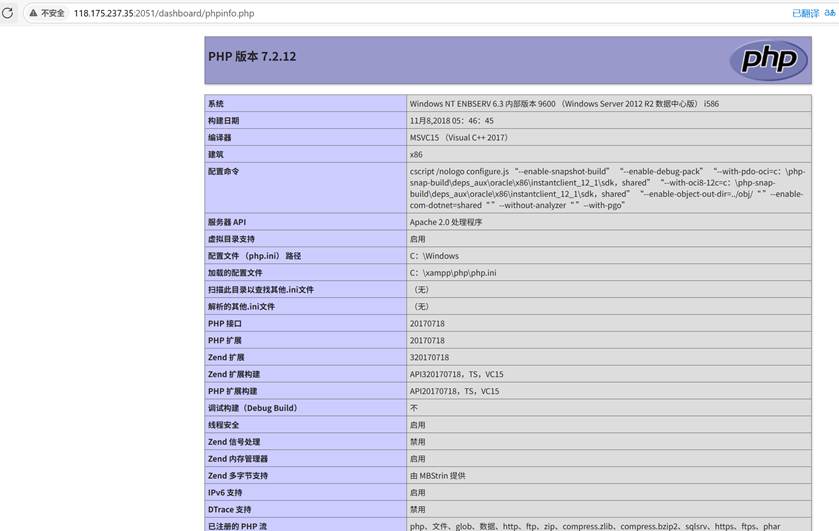Click the PHP 扩展构建 row label
The height and width of the screenshot is (531, 839).
coord(233,391)
